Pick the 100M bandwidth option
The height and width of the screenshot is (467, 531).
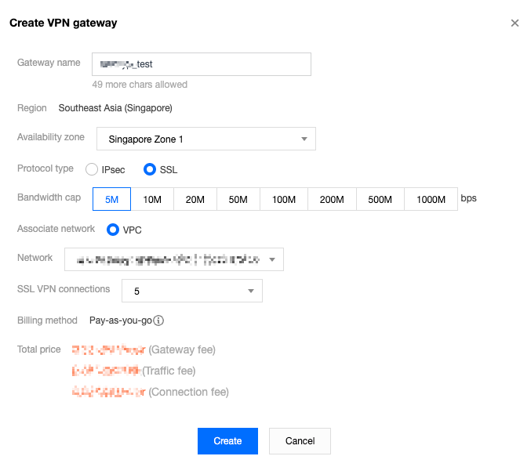[x=284, y=199]
